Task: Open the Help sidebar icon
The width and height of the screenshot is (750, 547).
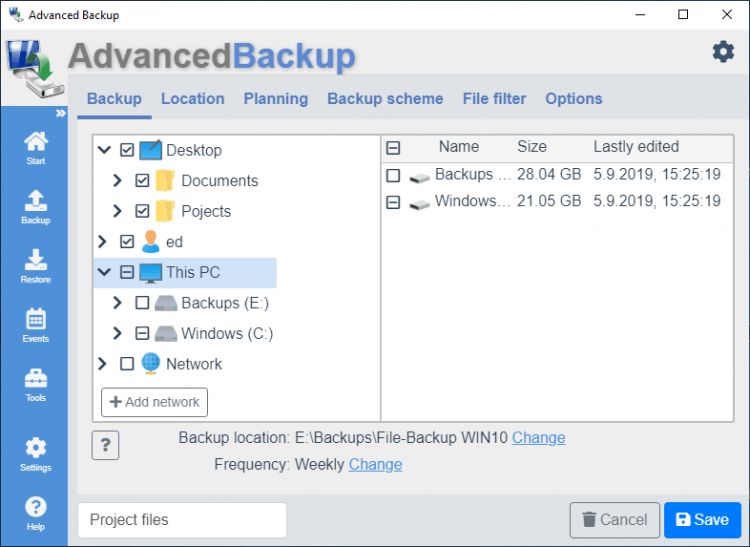Action: coord(35,512)
